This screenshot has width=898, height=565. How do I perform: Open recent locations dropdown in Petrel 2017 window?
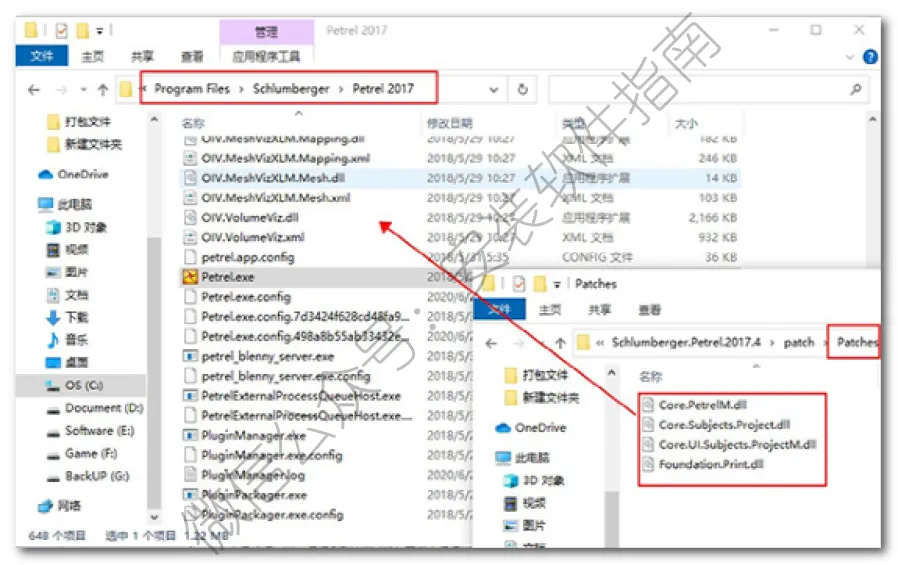click(x=84, y=89)
